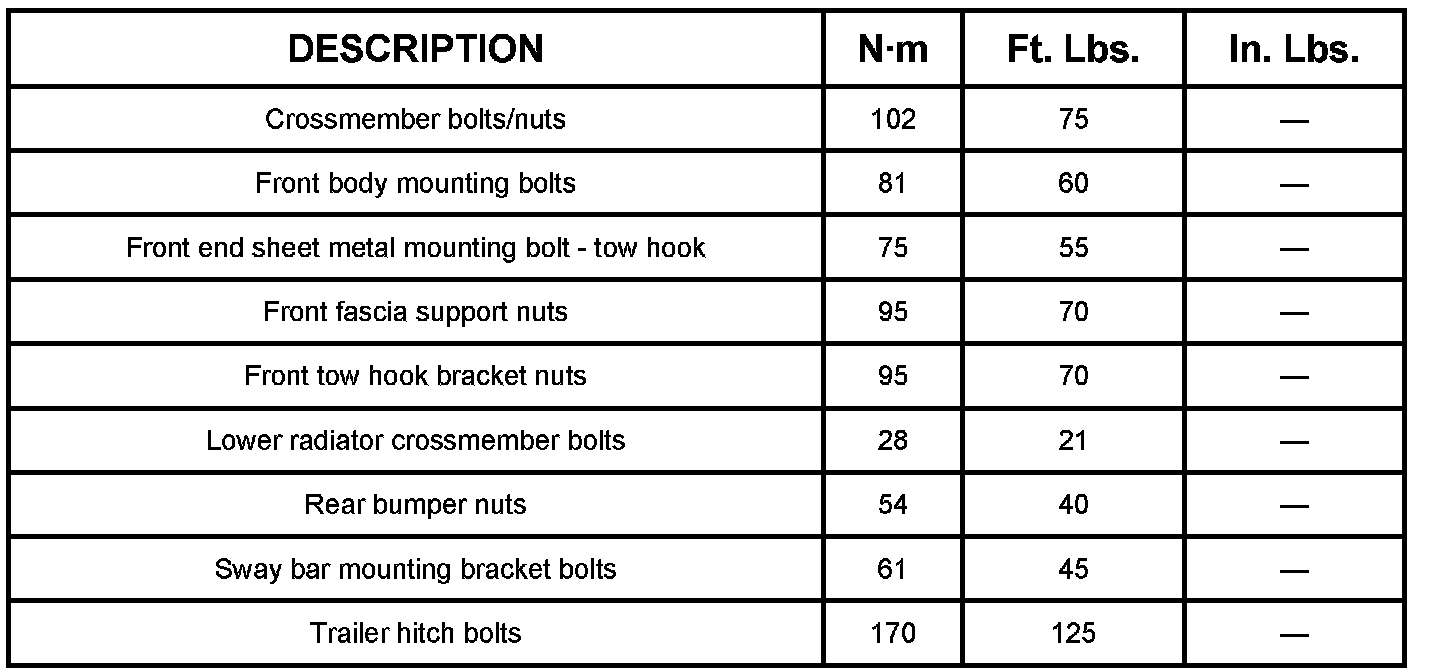The image size is (1440, 672).
Task: Select the 81 N·m value
Action: 893,183
